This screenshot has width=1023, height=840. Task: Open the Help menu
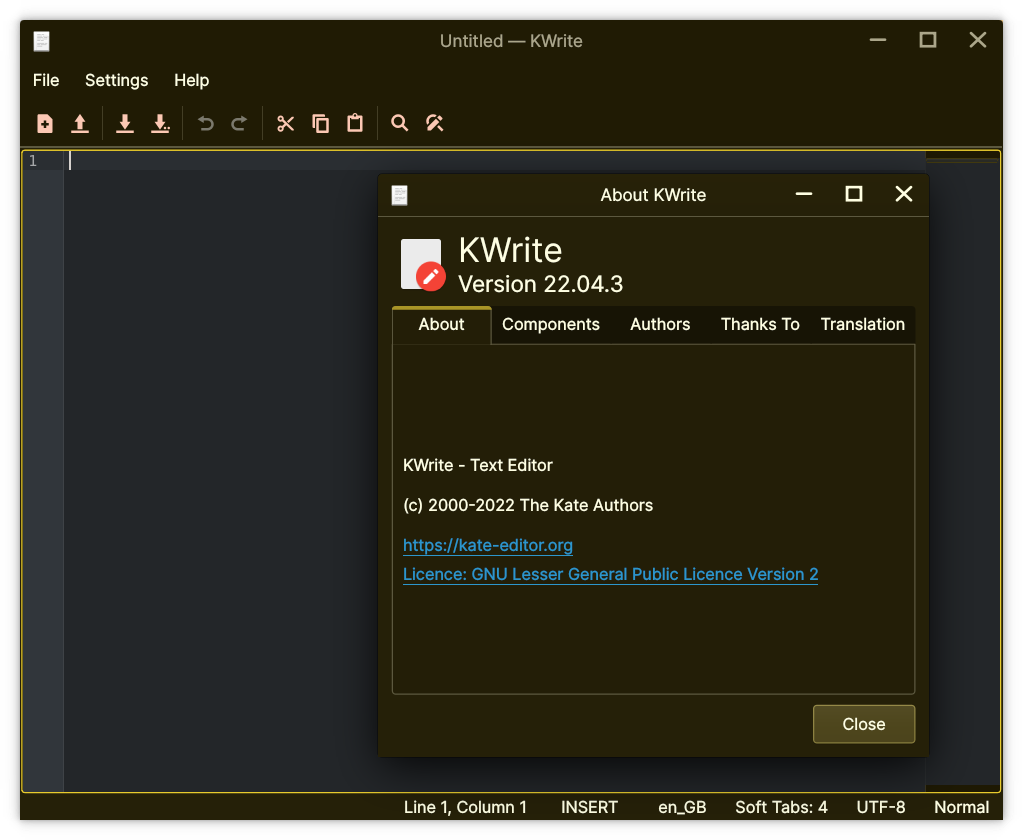click(192, 80)
